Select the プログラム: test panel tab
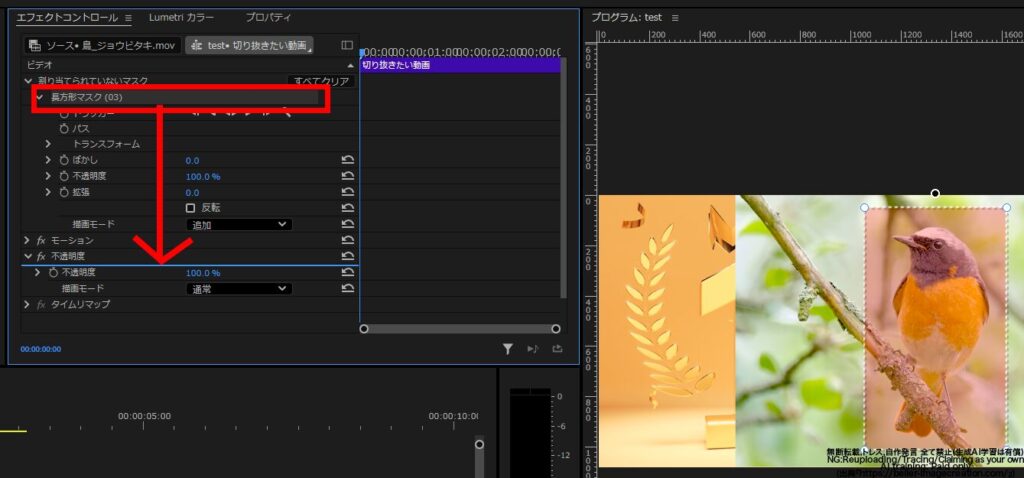1024x478 pixels. 626,18
